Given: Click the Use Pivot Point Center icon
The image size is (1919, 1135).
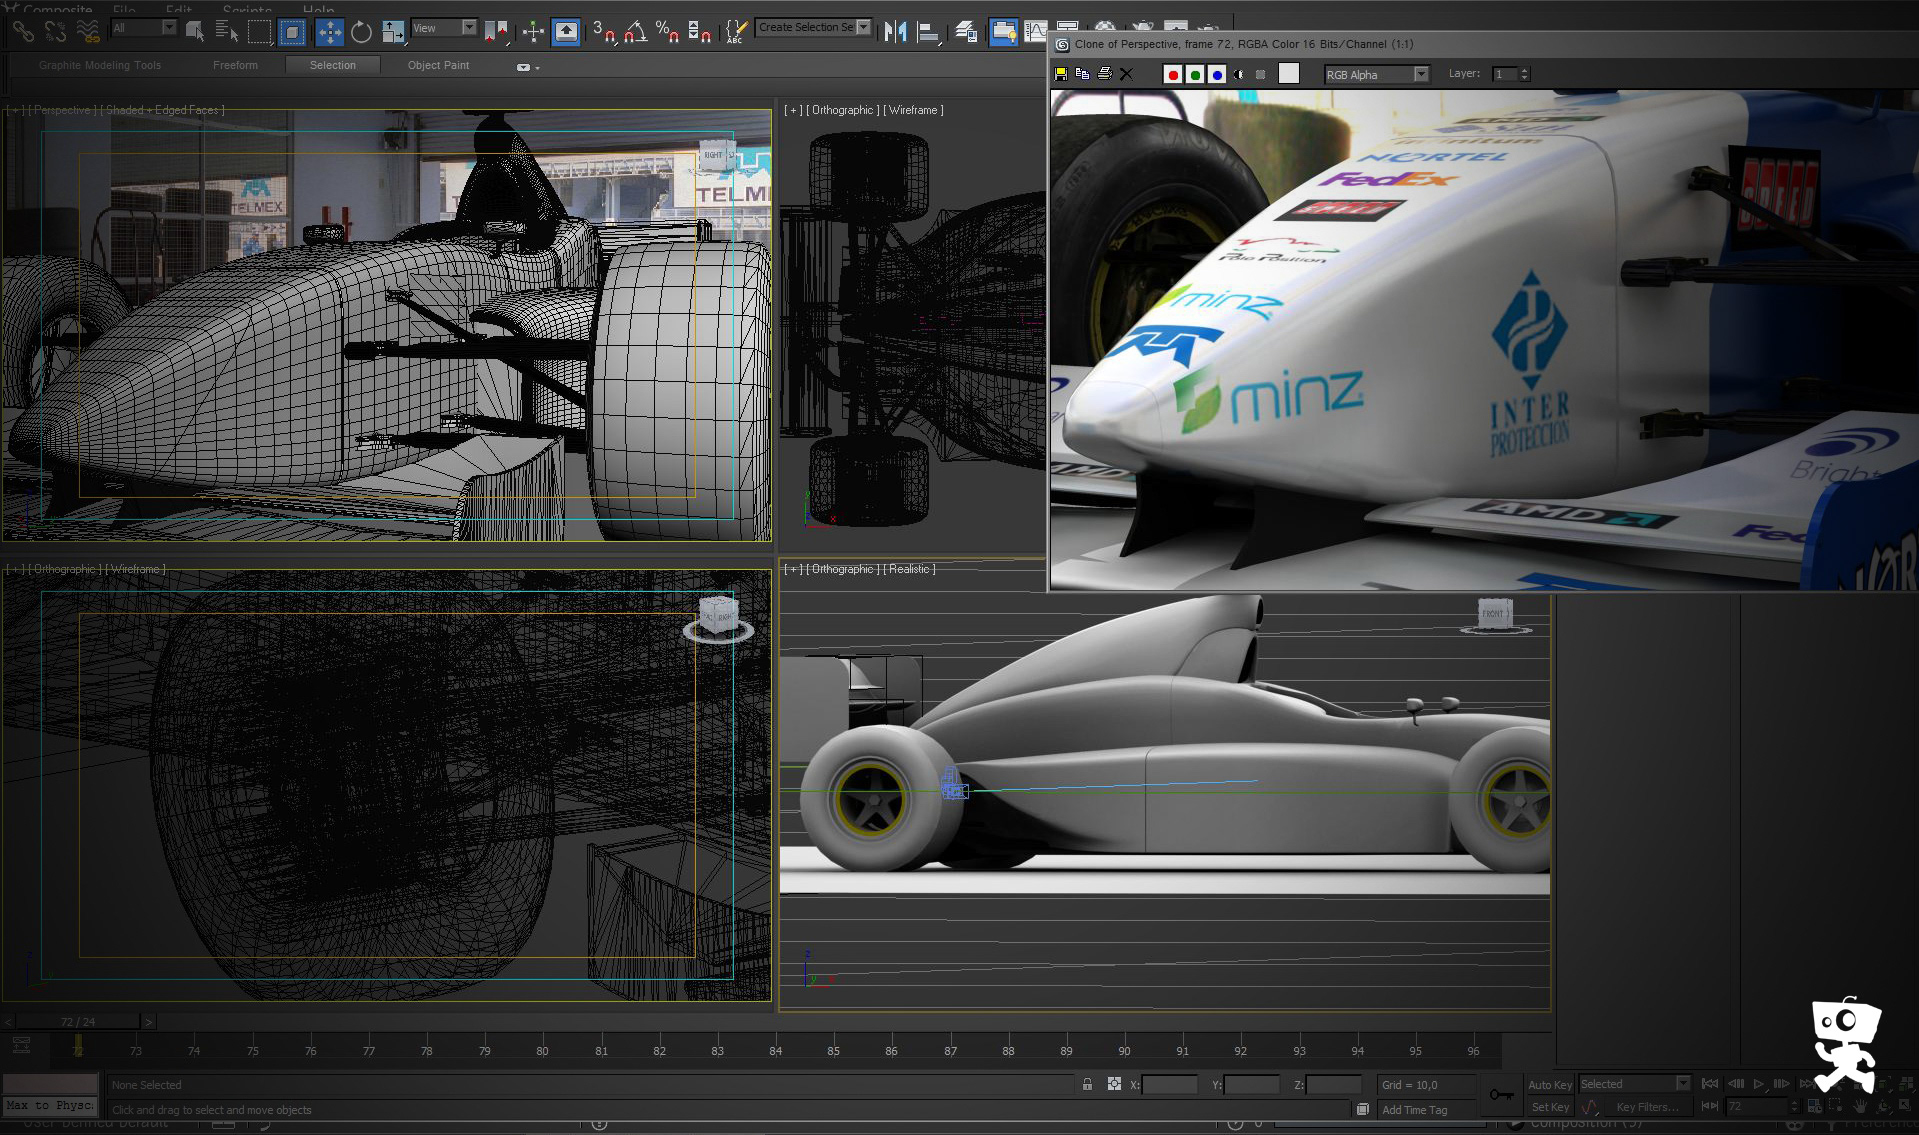Looking at the screenshot, I should [x=496, y=32].
